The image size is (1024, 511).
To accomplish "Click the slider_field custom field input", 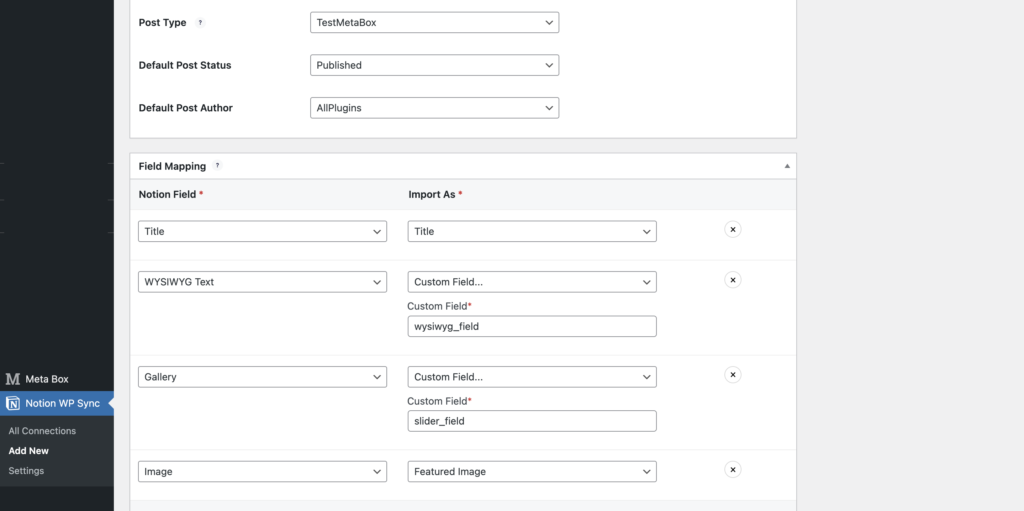I will coord(532,421).
